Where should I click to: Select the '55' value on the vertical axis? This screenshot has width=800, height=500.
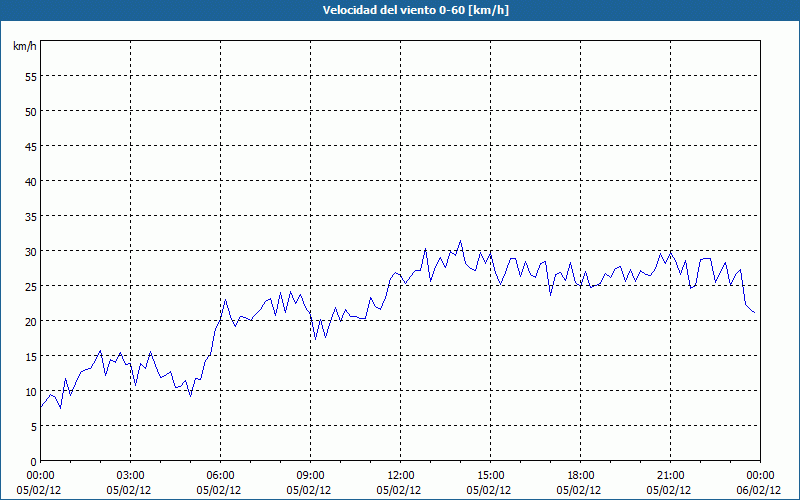(x=31, y=77)
